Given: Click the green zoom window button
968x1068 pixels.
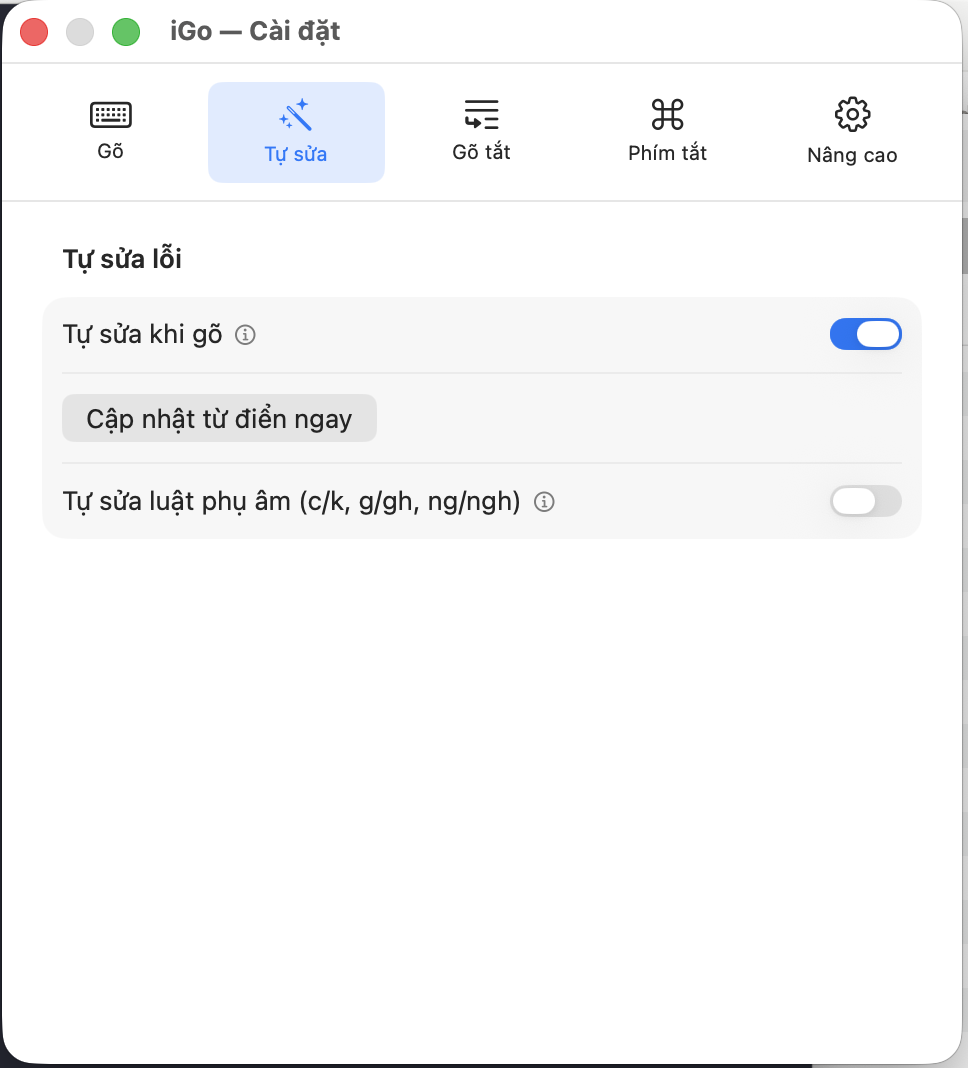Looking at the screenshot, I should (126, 32).
